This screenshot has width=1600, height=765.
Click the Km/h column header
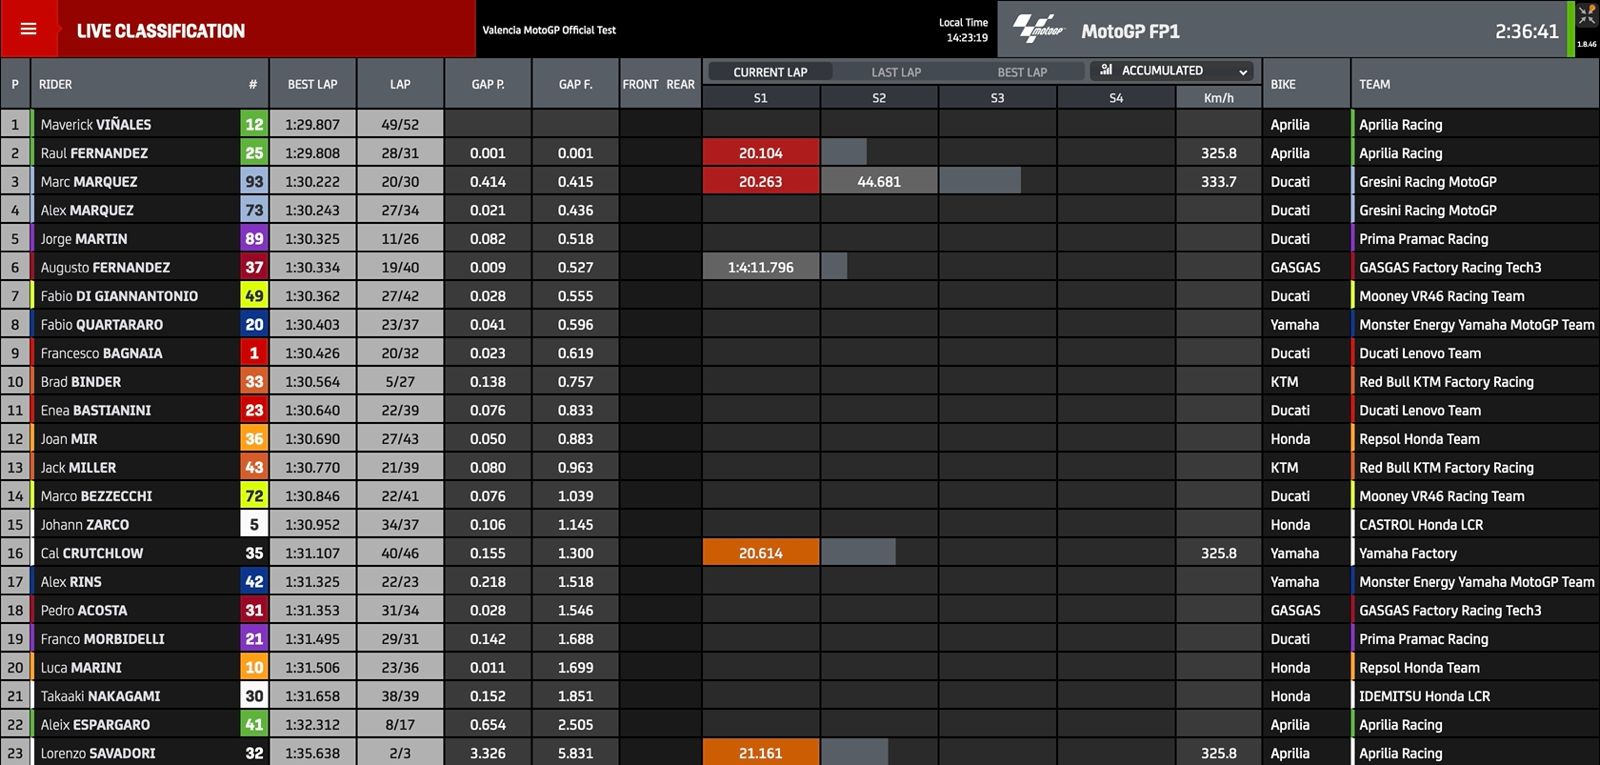[x=1219, y=98]
